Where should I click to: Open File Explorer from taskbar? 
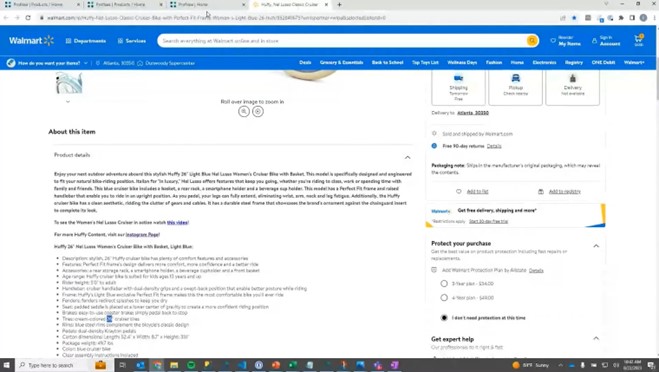(174, 365)
